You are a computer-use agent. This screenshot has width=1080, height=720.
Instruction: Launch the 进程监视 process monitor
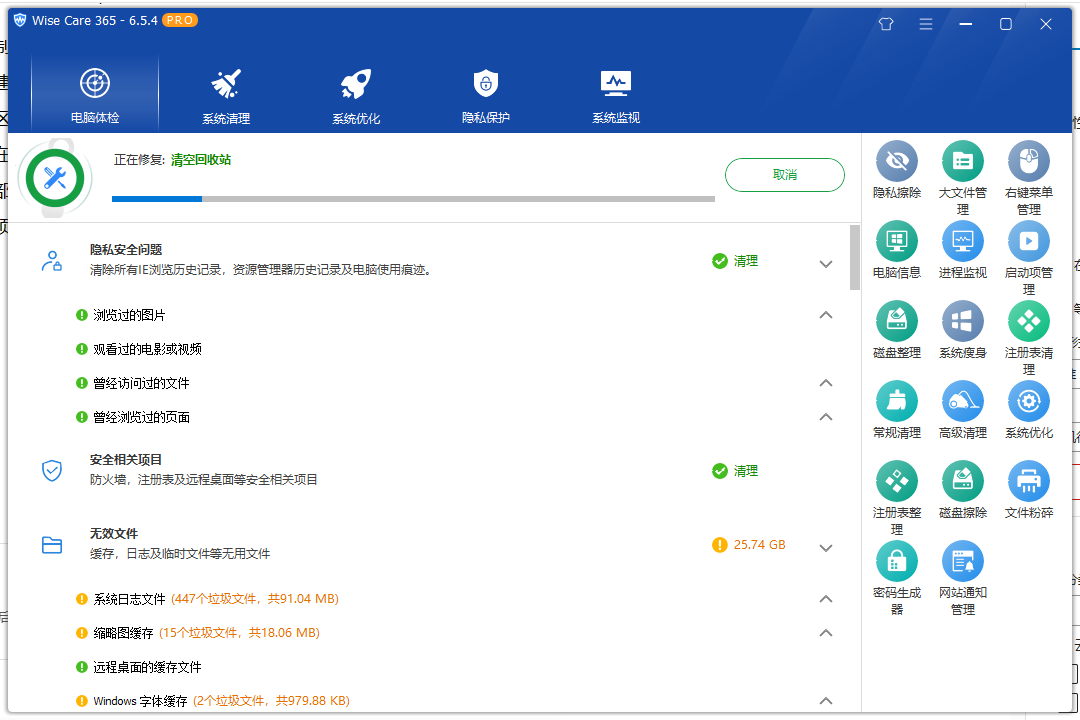962,250
